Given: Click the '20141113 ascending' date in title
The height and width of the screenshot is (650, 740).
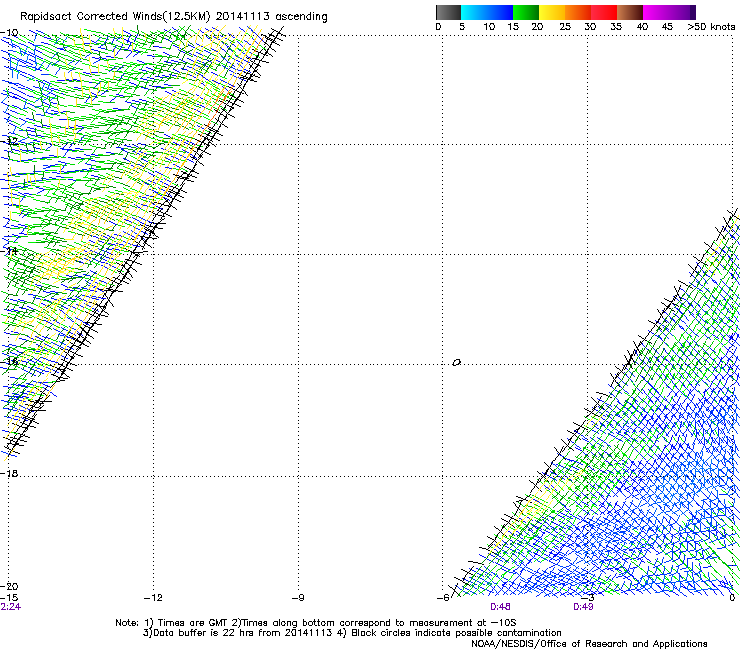Looking at the screenshot, I should coord(271,17).
